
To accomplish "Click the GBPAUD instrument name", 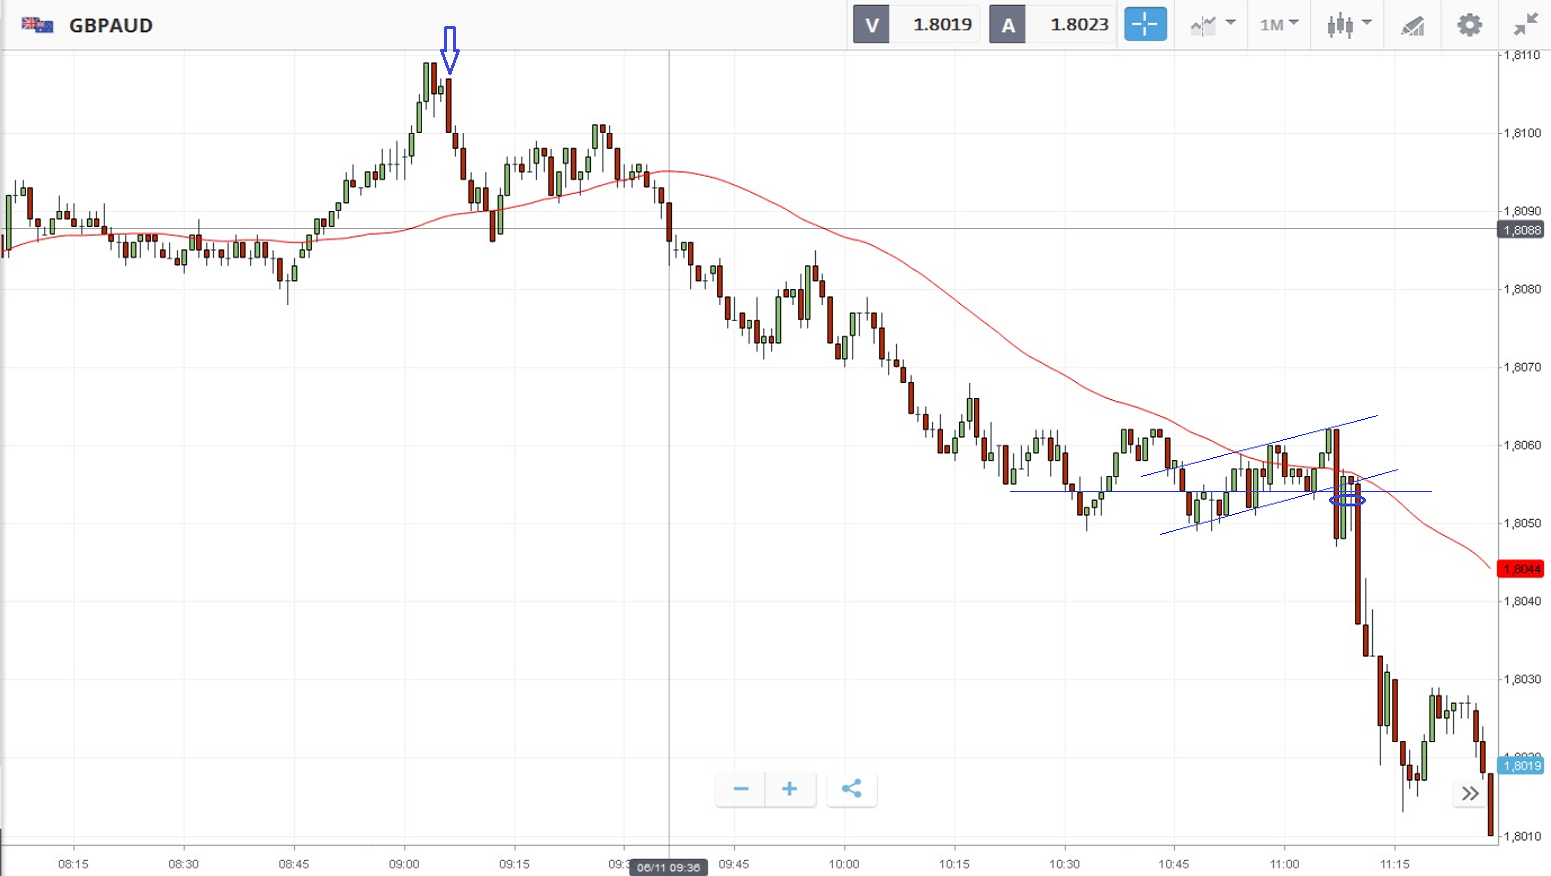I will click(111, 25).
